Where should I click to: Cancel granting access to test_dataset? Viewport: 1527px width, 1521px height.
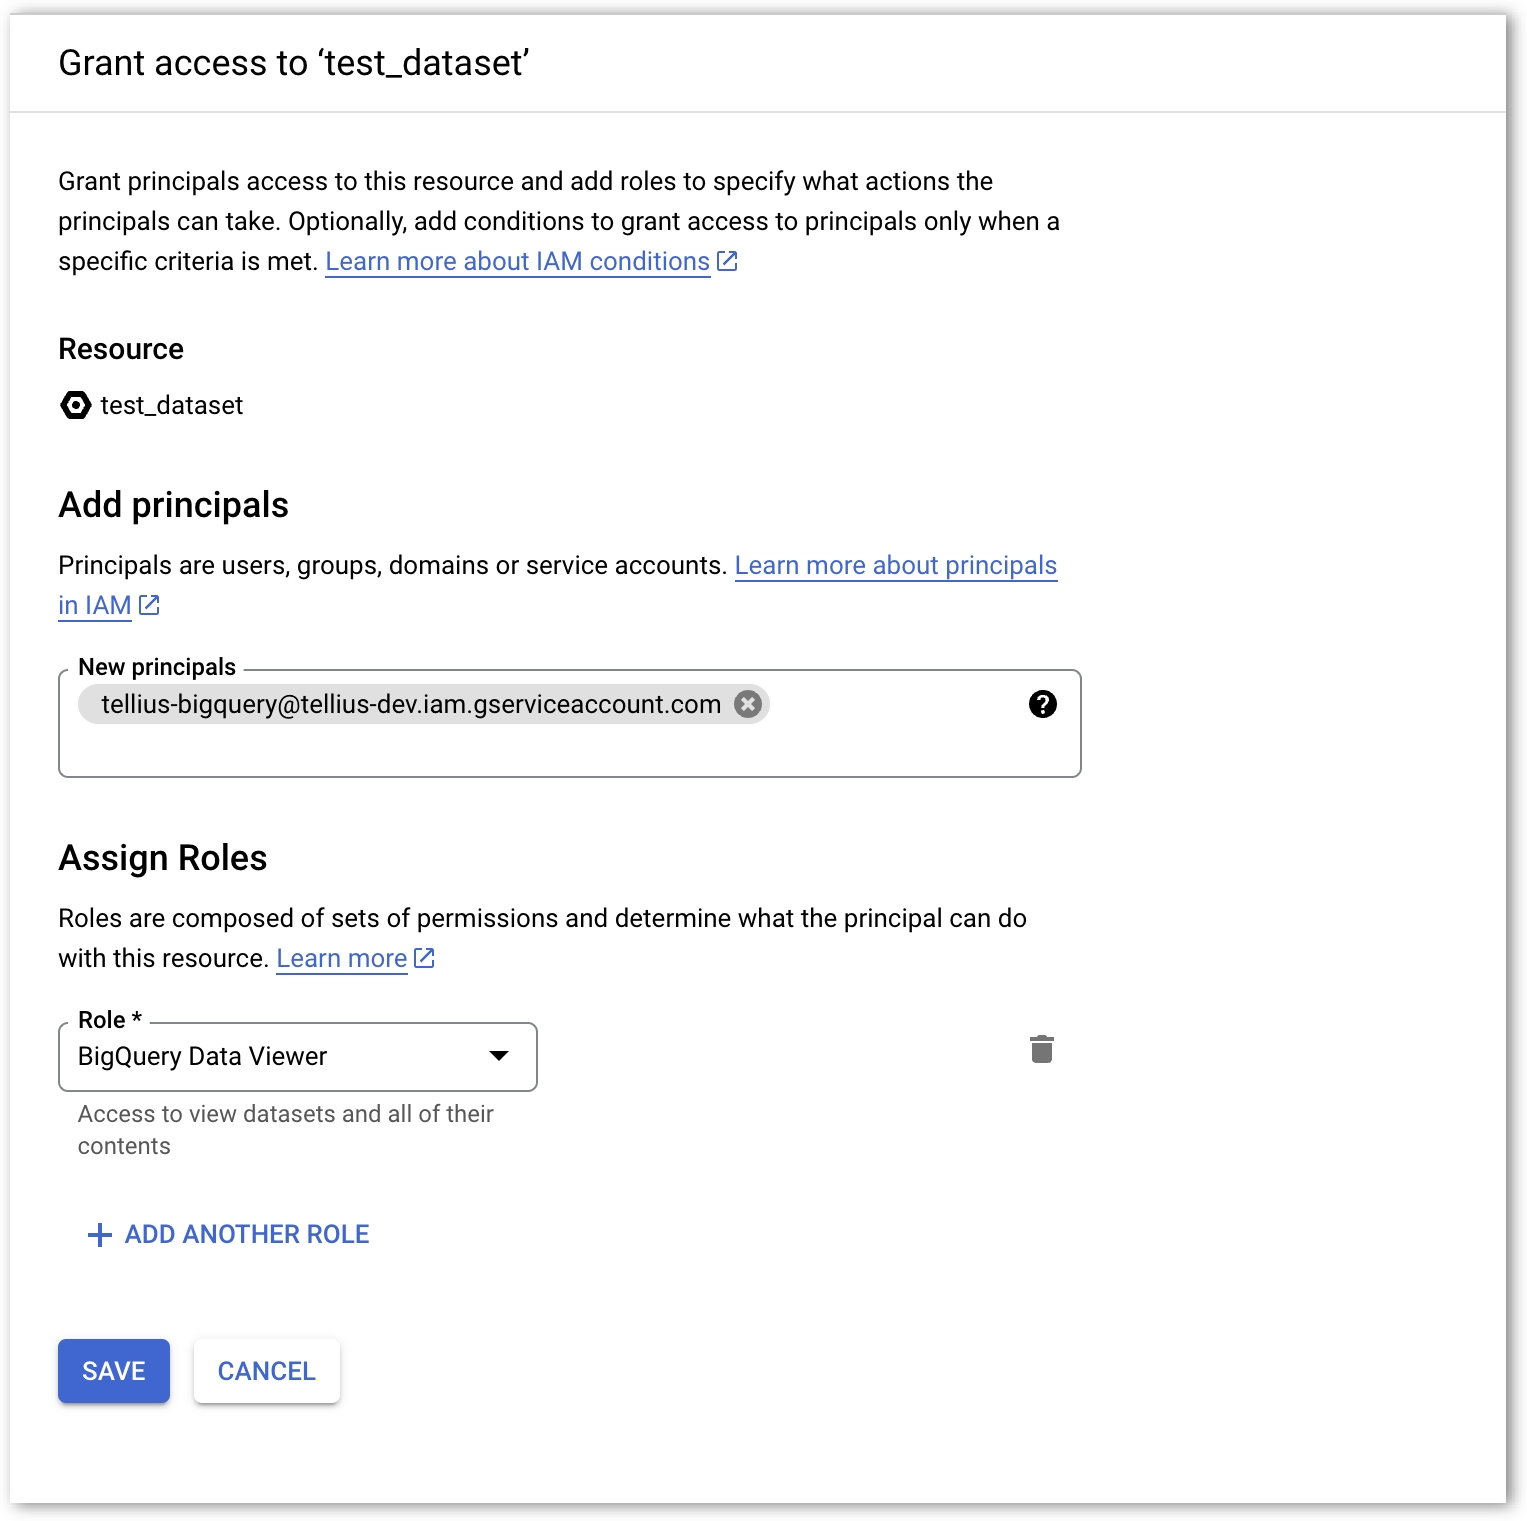tap(266, 1371)
